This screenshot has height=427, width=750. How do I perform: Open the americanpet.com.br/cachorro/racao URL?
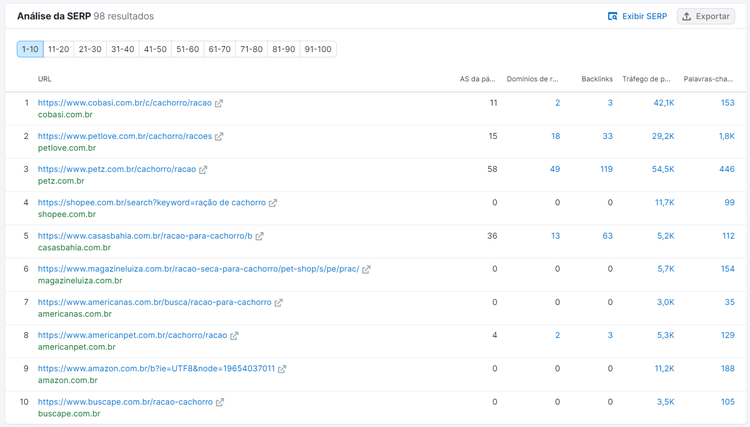pos(132,336)
